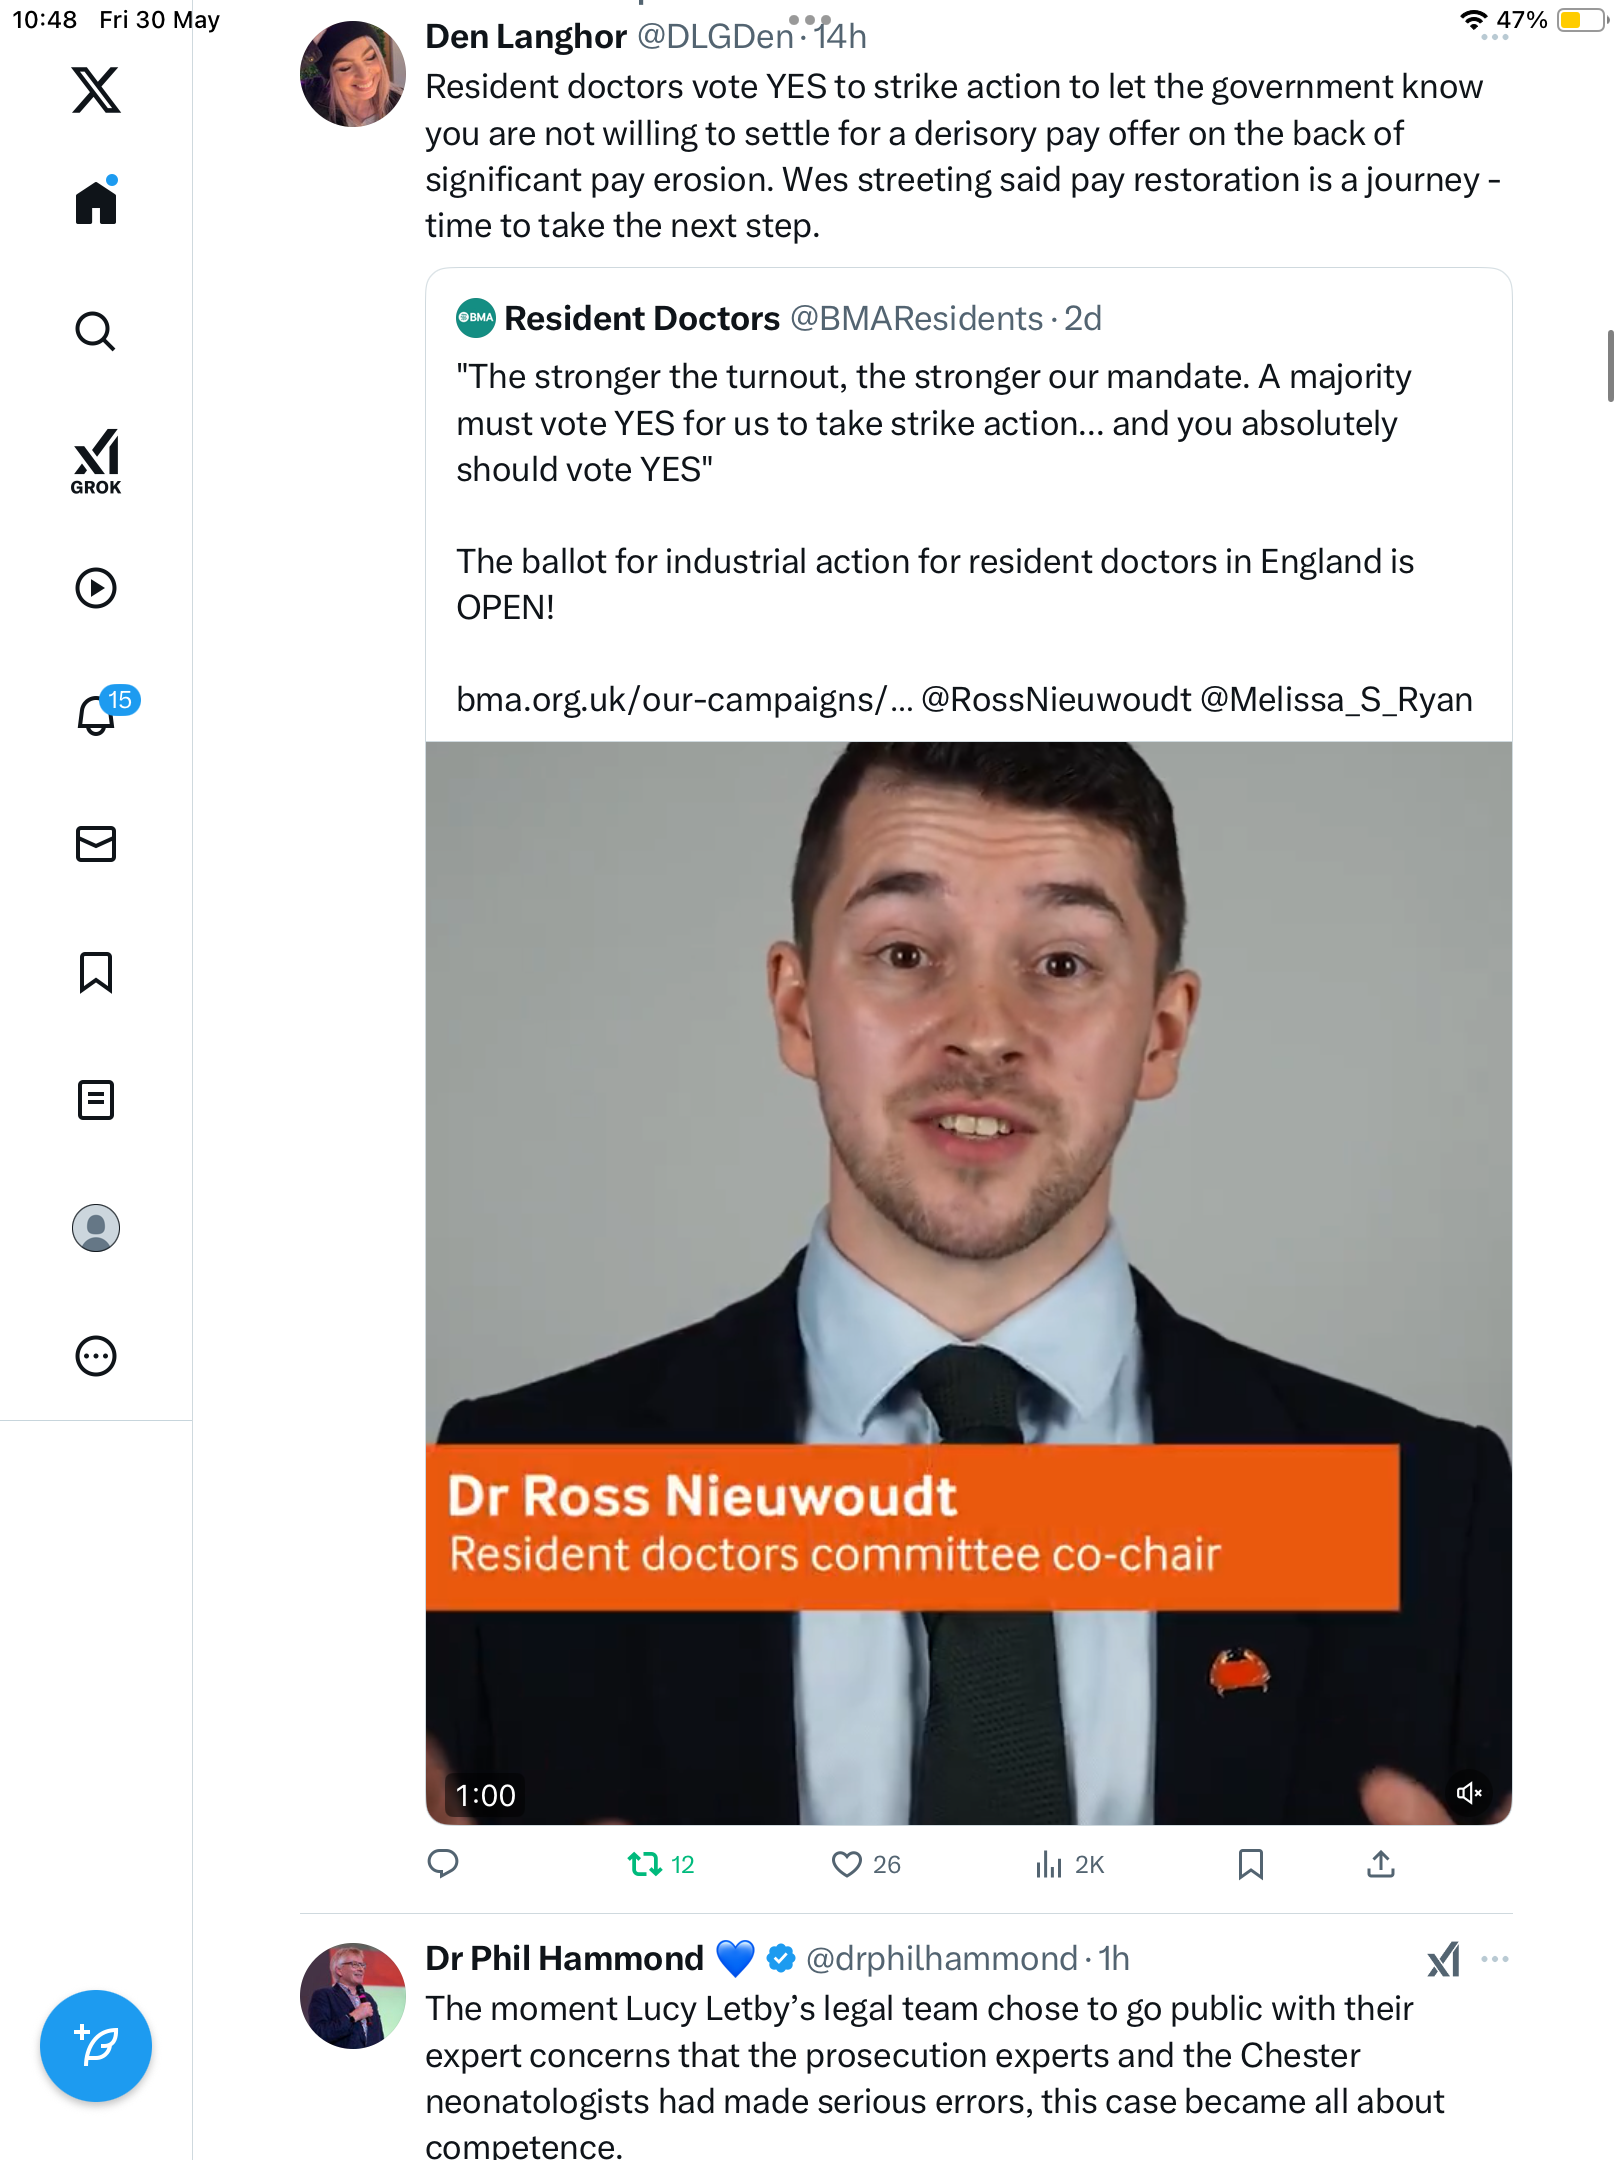Screen dimensions: 1620x2160
Task: Open Lists icon in sidebar
Action: 96,1100
